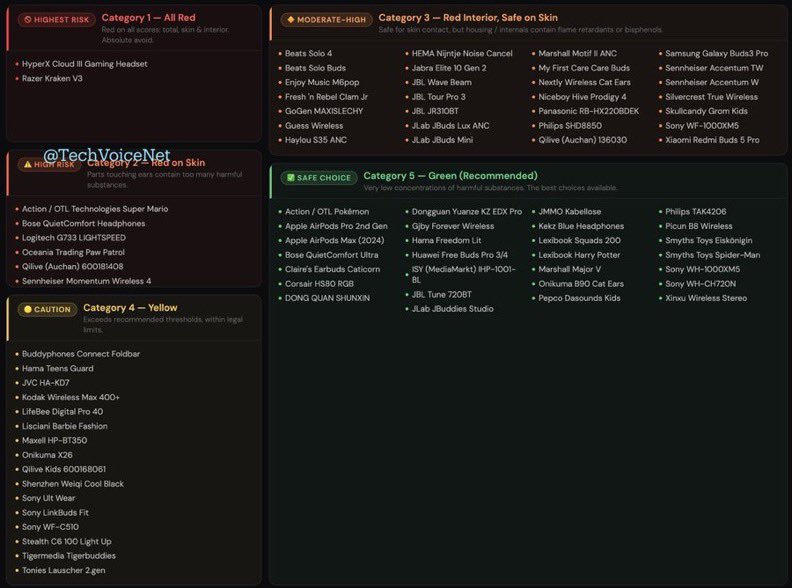Select Huawei Free Buds Pro 3/4
This screenshot has width=792, height=588.
click(x=460, y=255)
